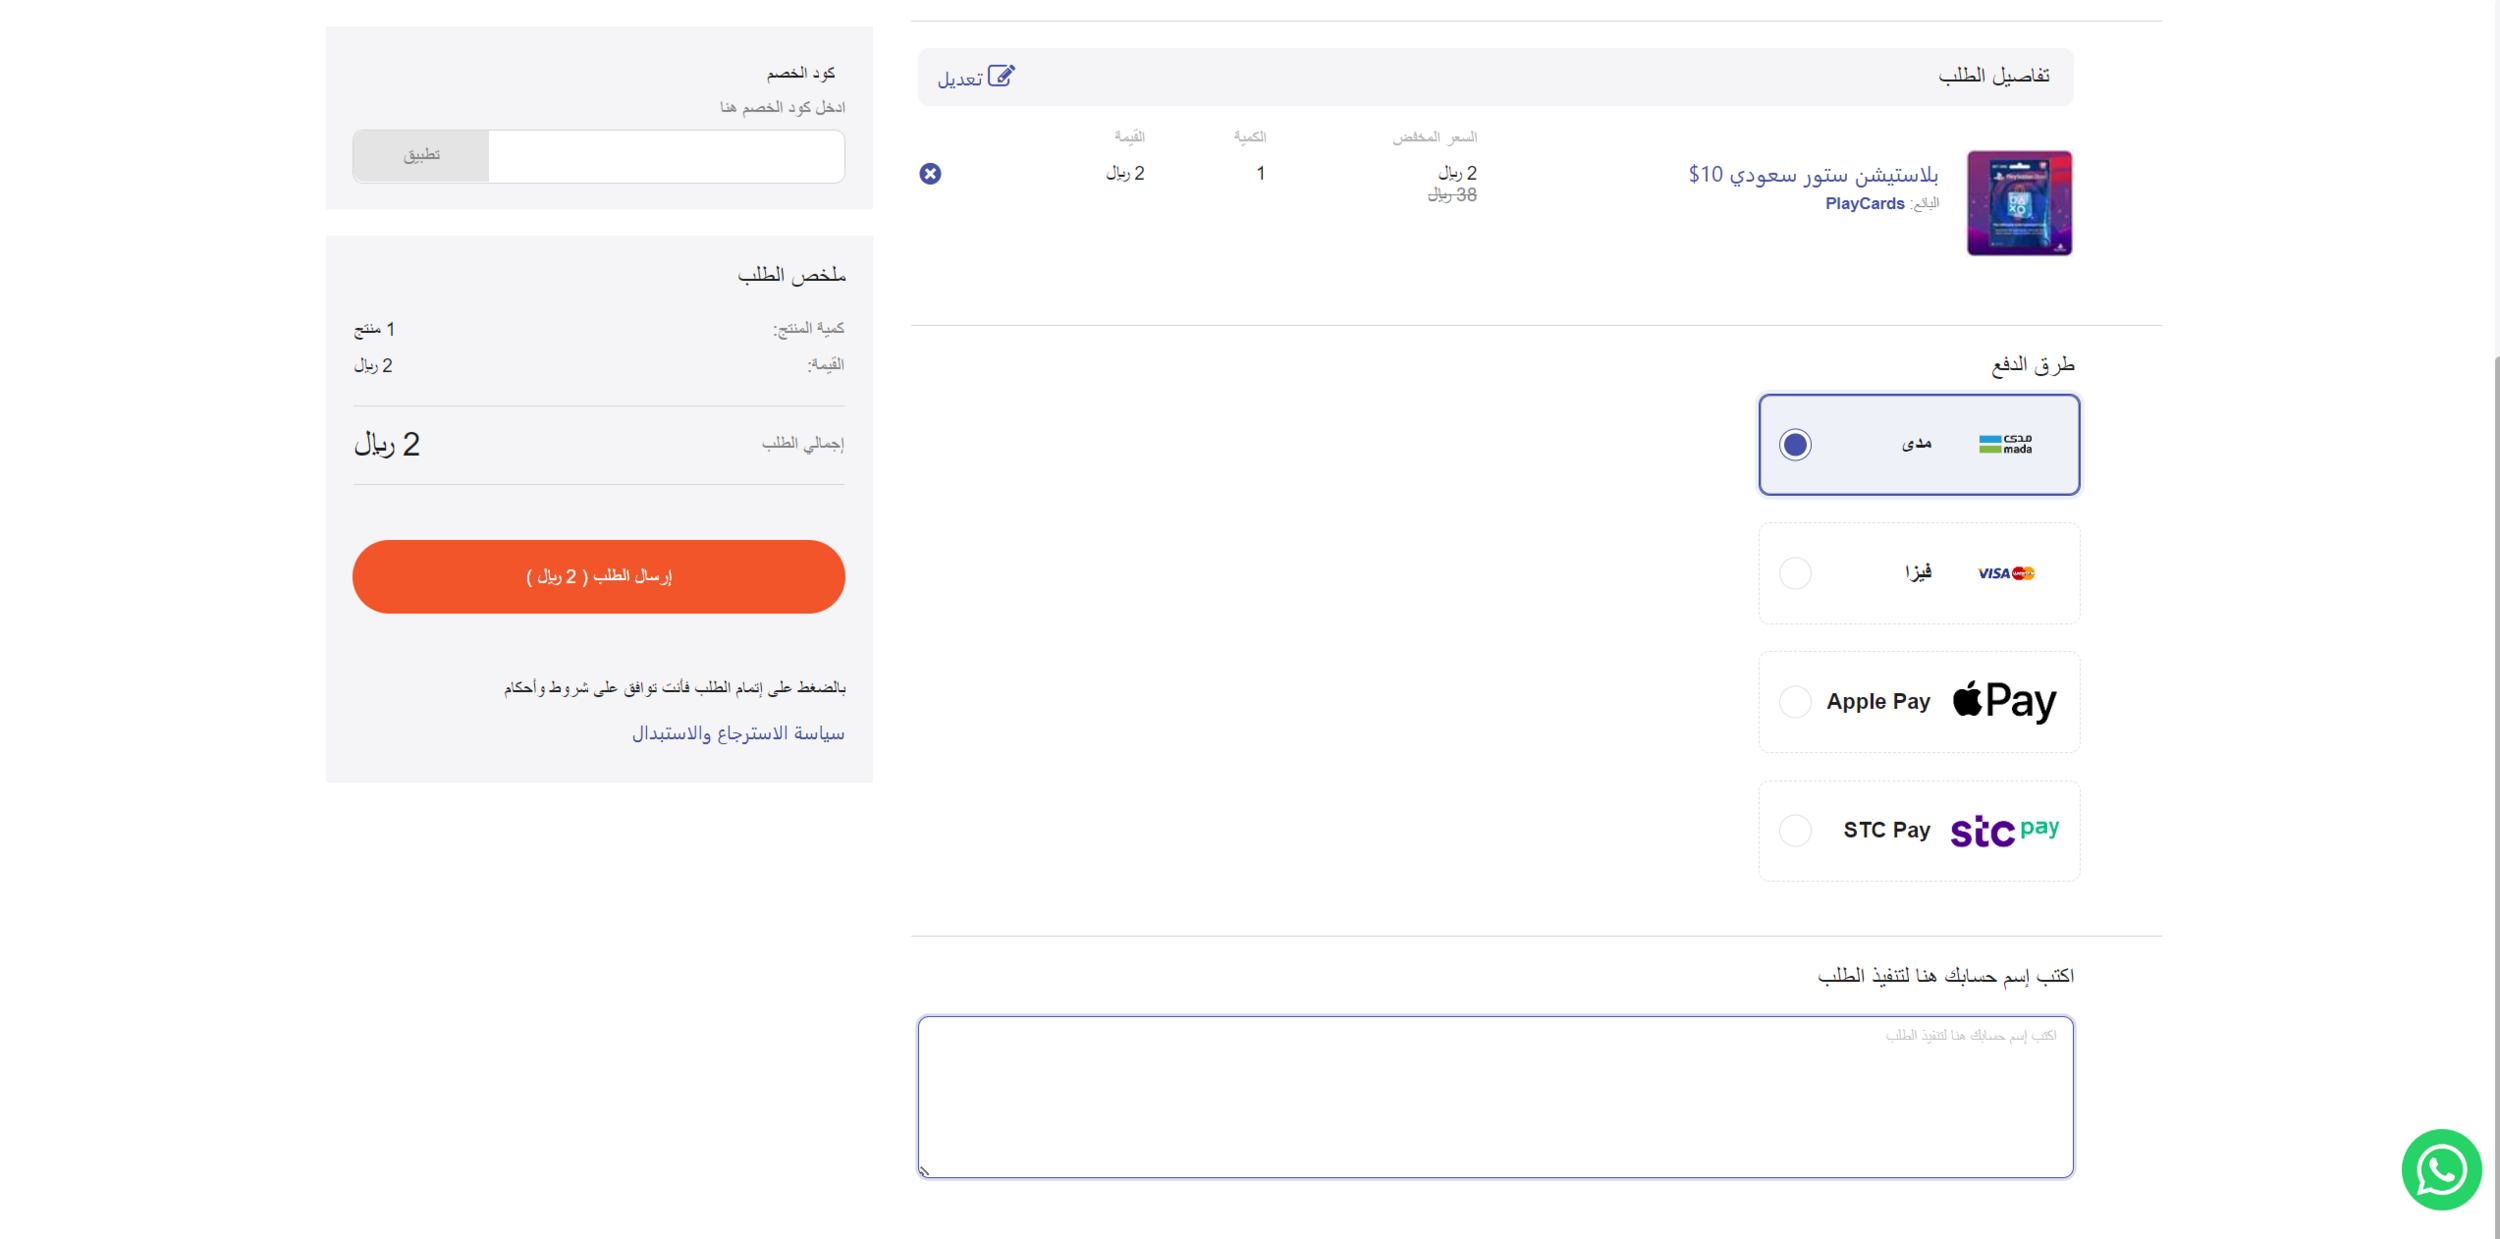This screenshot has height=1239, width=2500.
Task: Click the apply discount code button
Action: pyautogui.click(x=421, y=155)
